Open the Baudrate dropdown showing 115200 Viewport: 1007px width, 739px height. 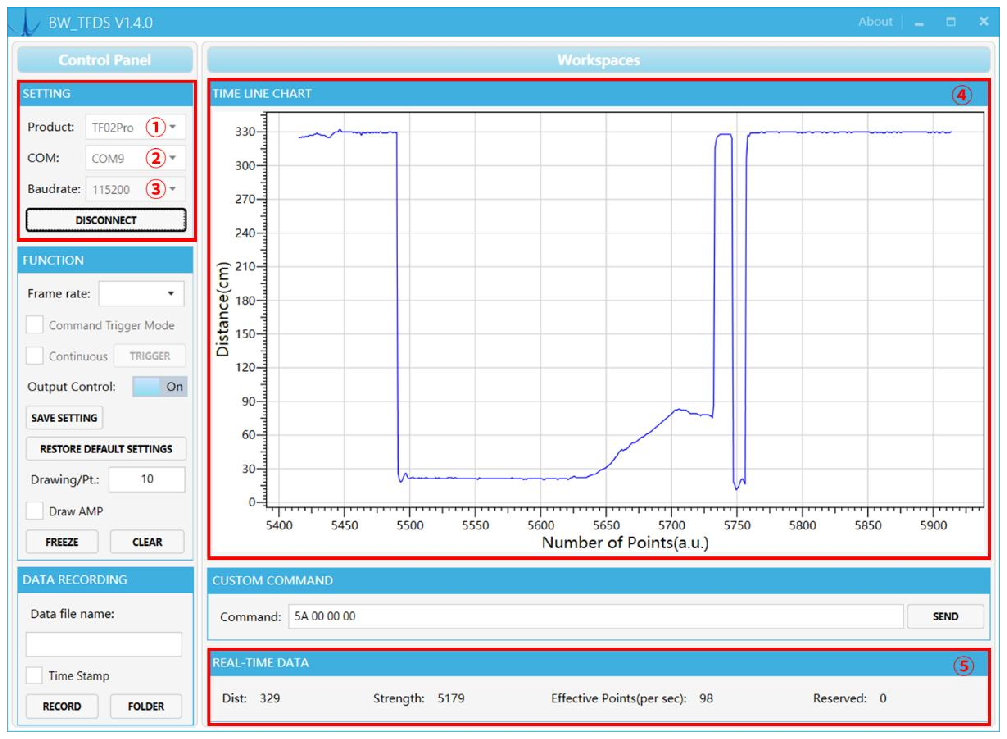point(136,189)
